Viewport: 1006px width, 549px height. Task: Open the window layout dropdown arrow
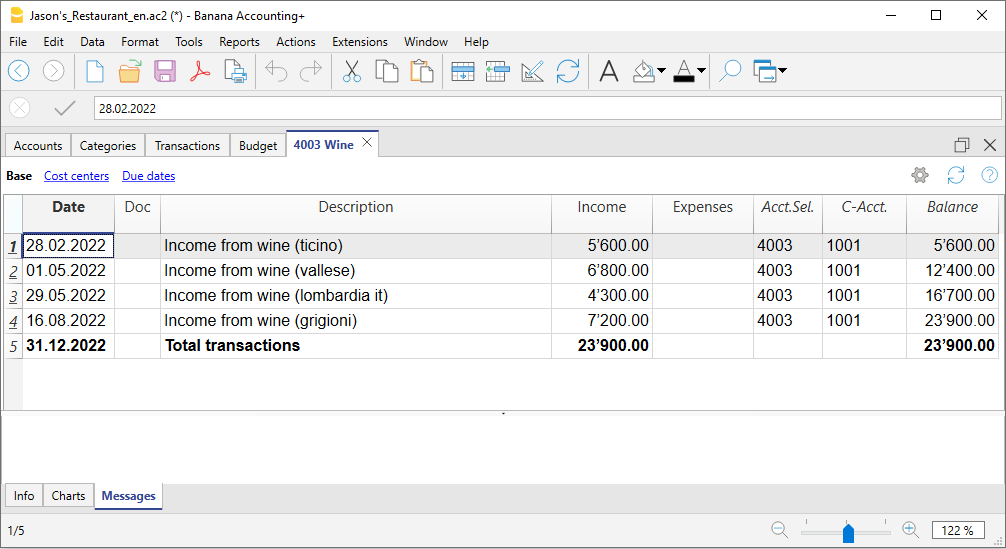(x=781, y=71)
